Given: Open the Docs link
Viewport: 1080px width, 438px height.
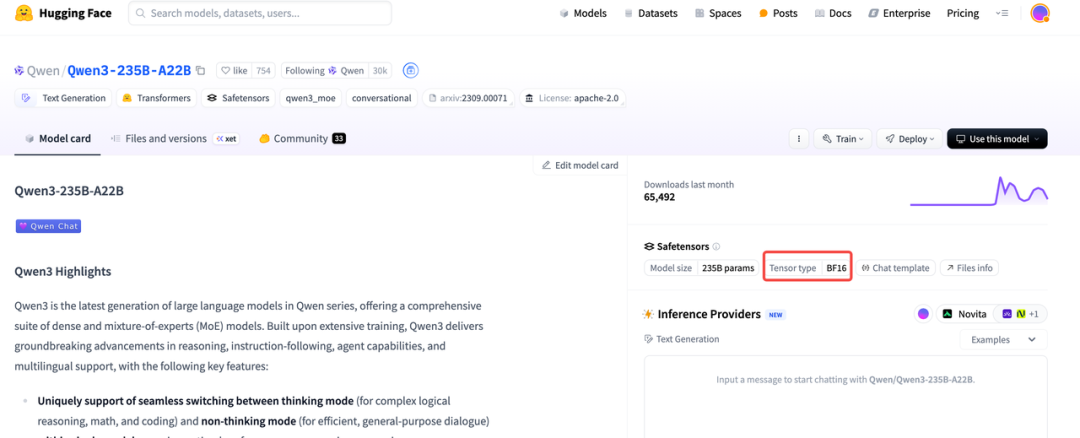Looking at the screenshot, I should point(833,13).
